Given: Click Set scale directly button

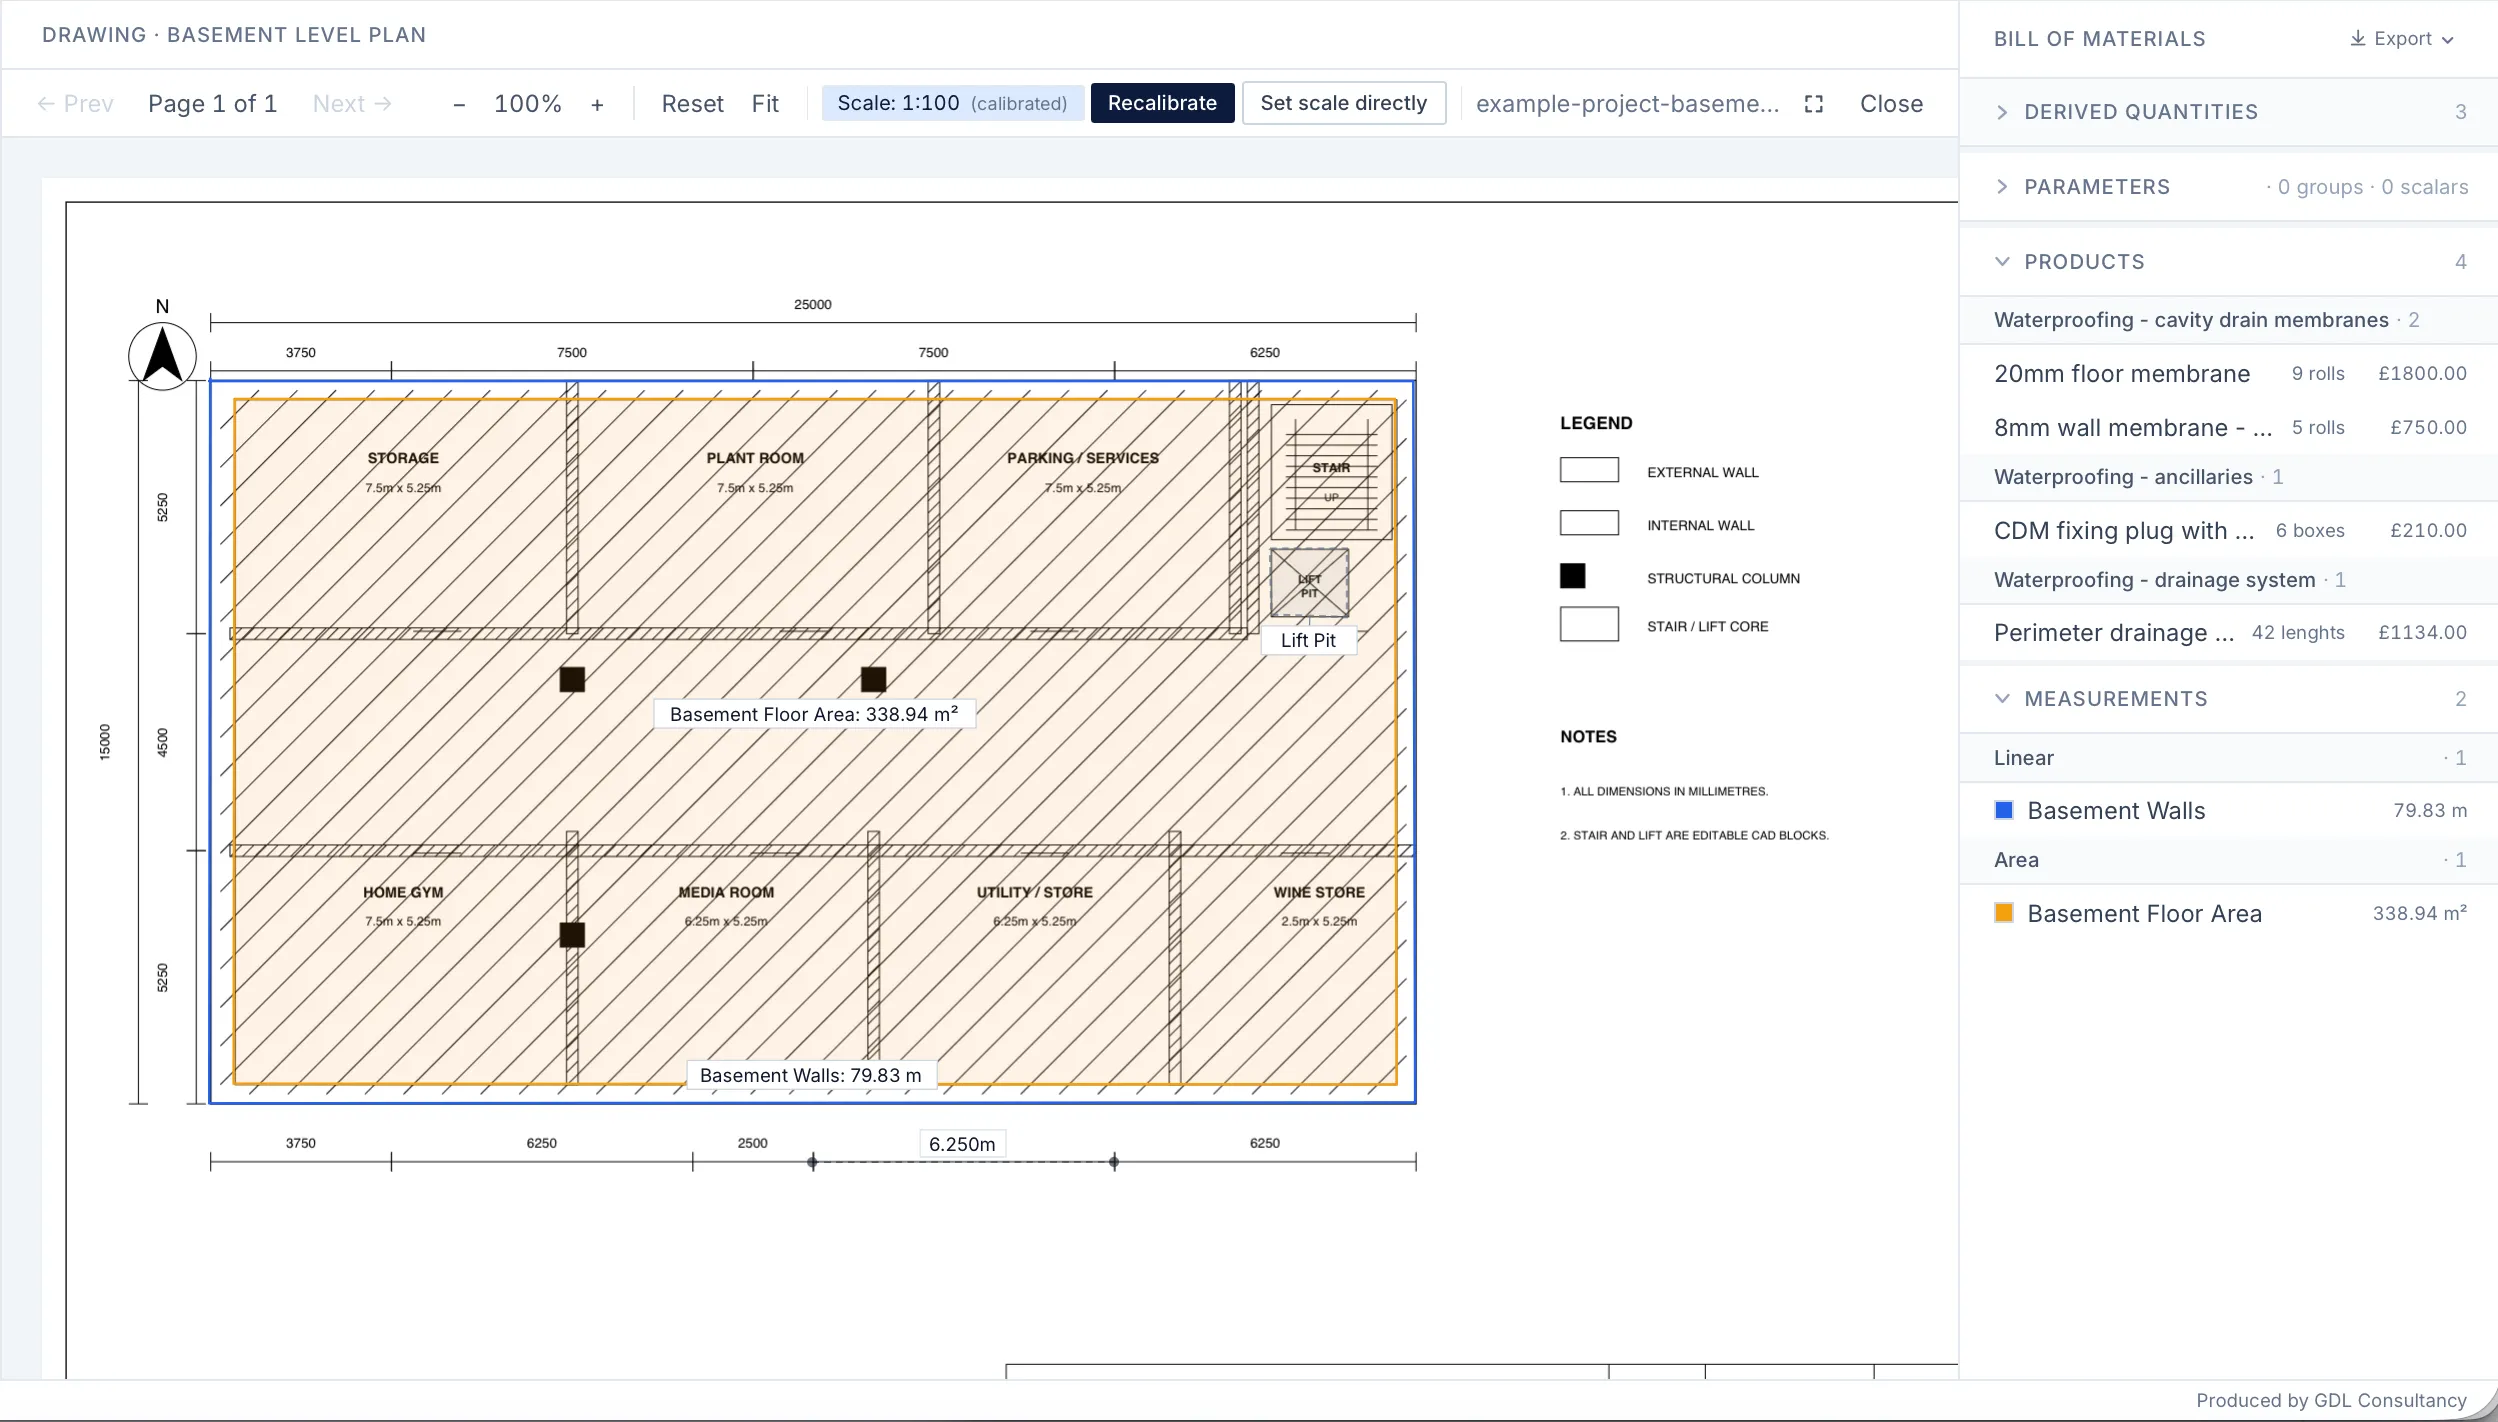Looking at the screenshot, I should [1343, 103].
